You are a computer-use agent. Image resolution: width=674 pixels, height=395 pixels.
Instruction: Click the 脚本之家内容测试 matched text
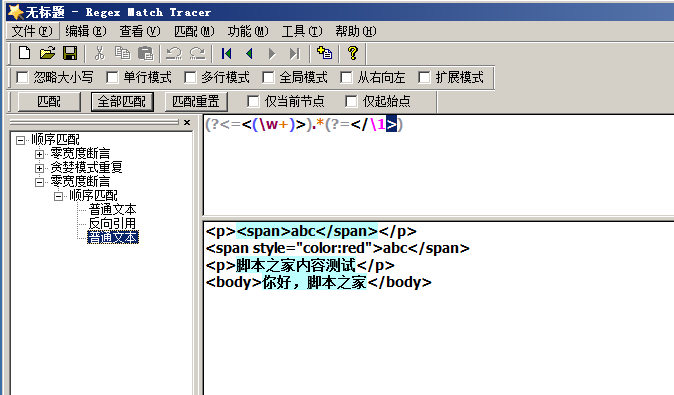pyautogui.click(x=296, y=265)
